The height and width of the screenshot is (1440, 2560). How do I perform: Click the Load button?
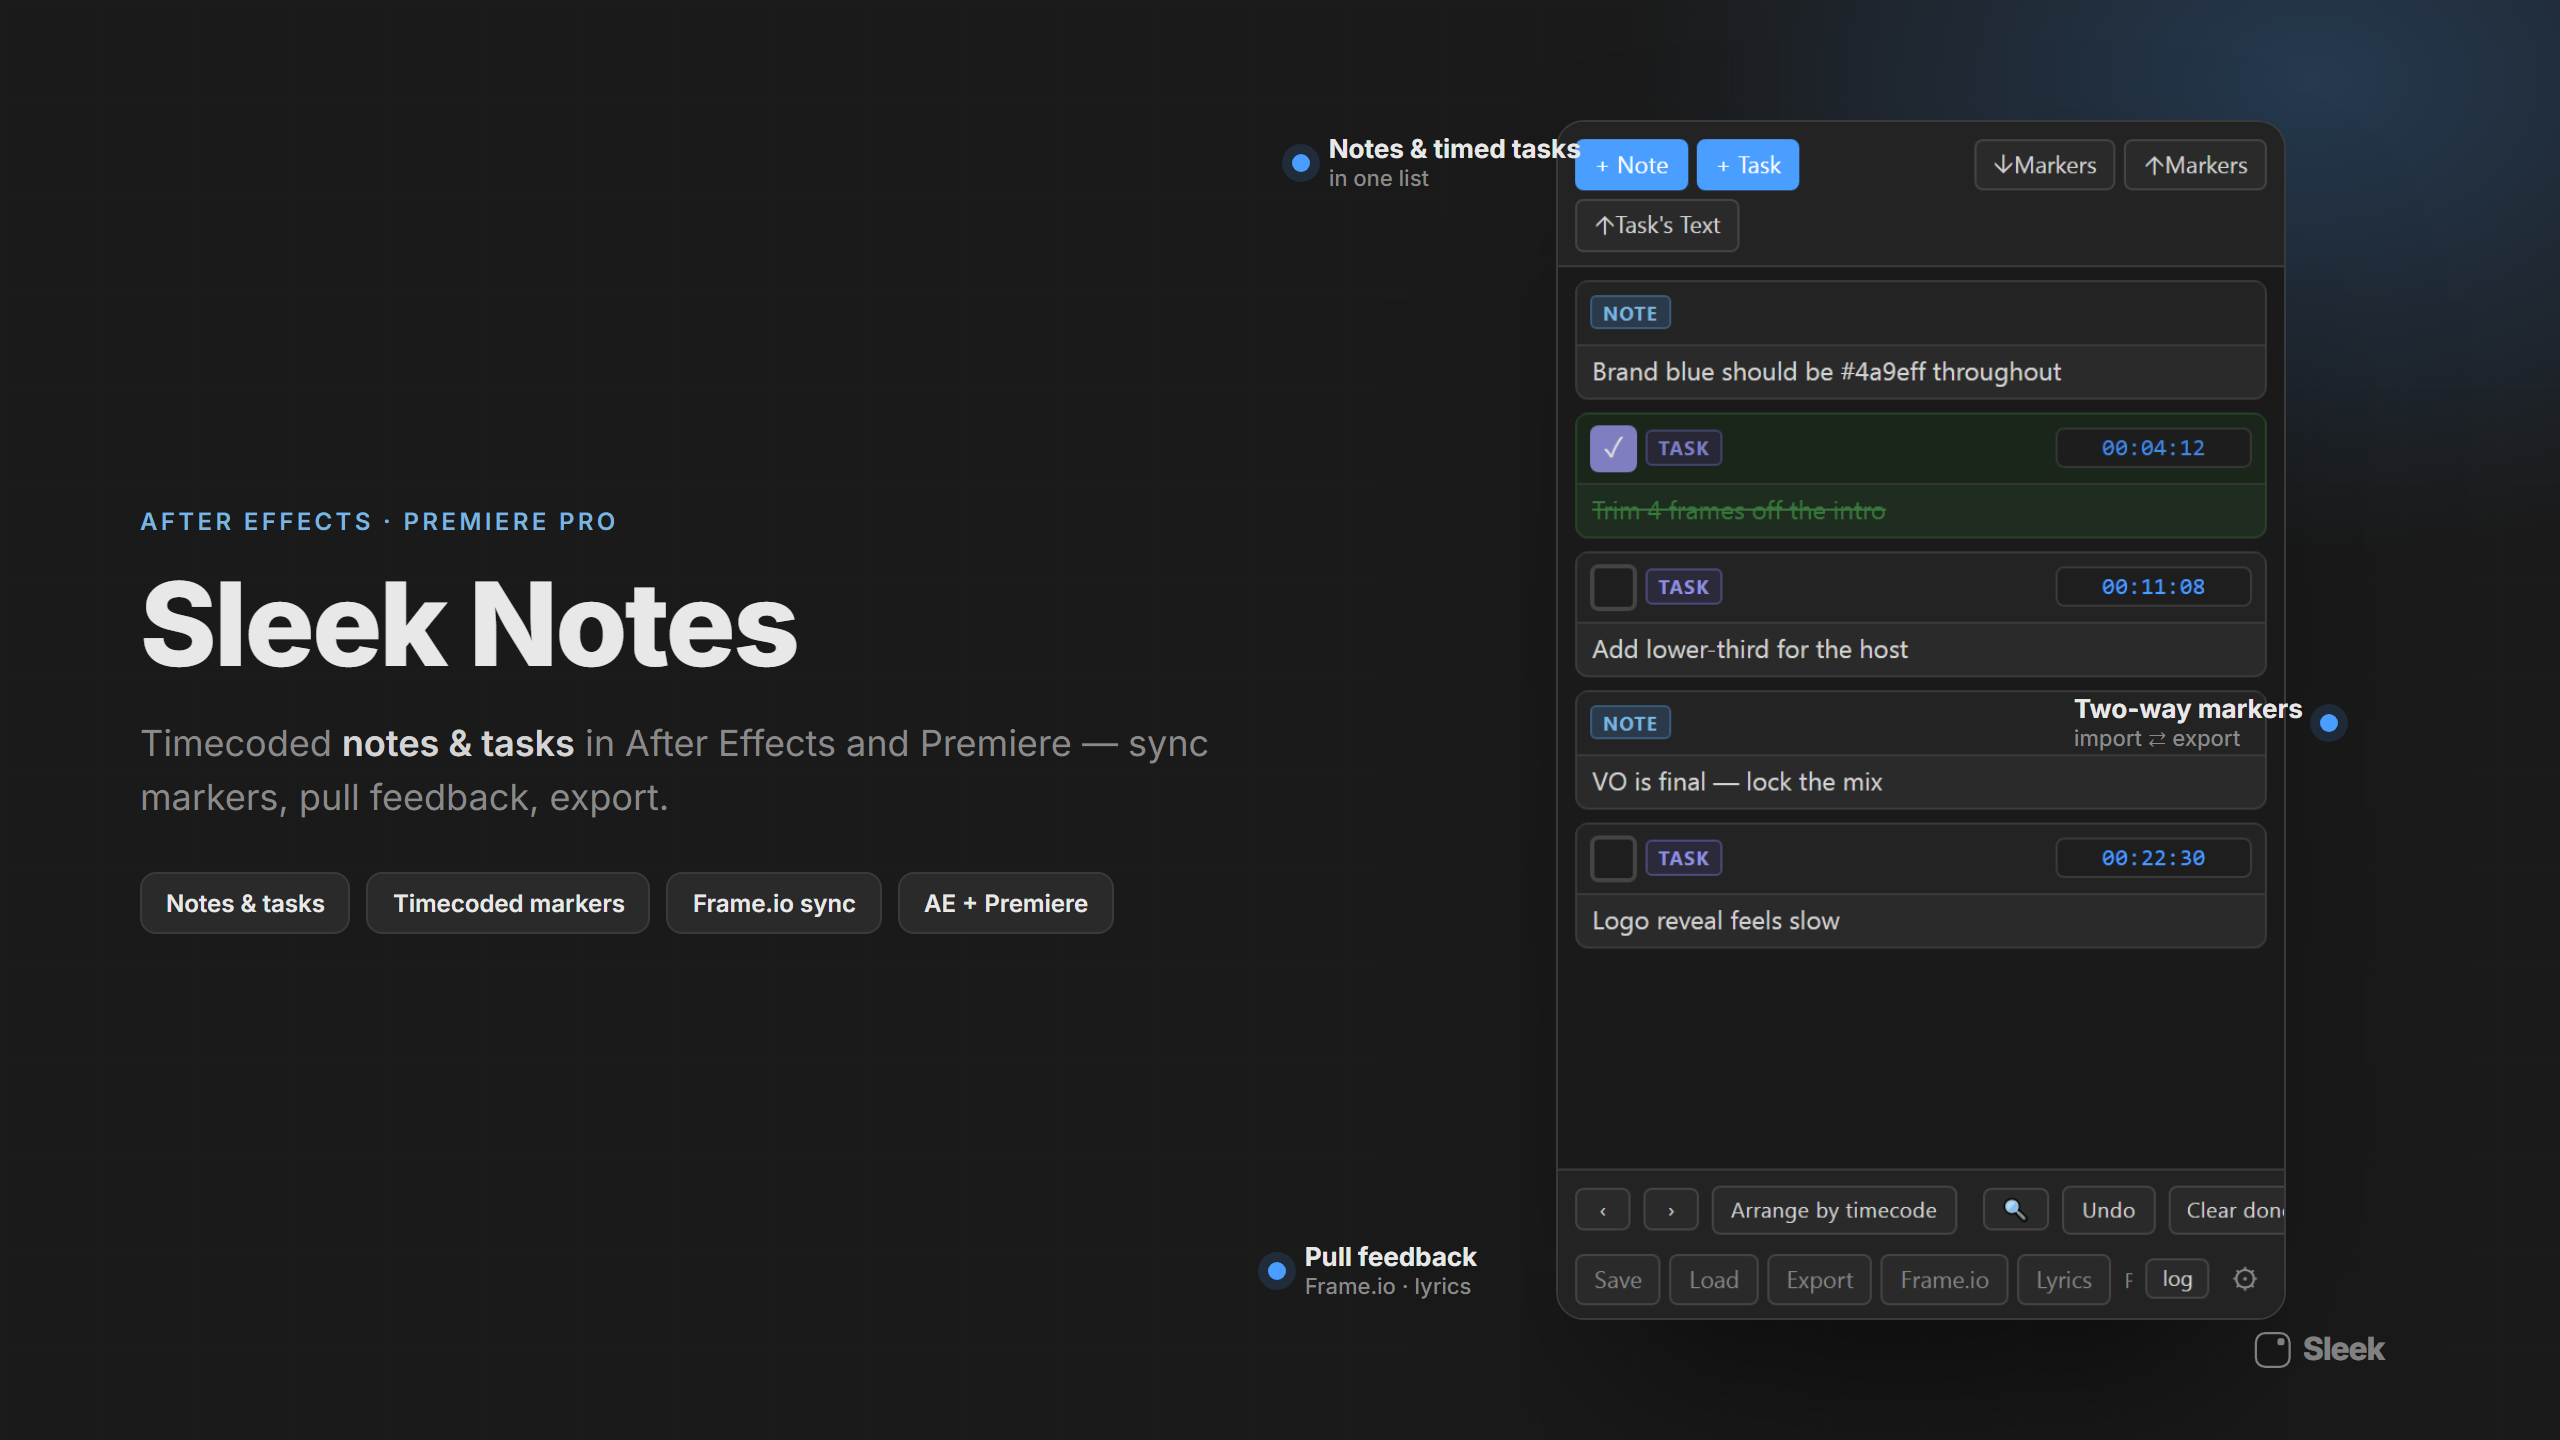tap(1713, 1280)
